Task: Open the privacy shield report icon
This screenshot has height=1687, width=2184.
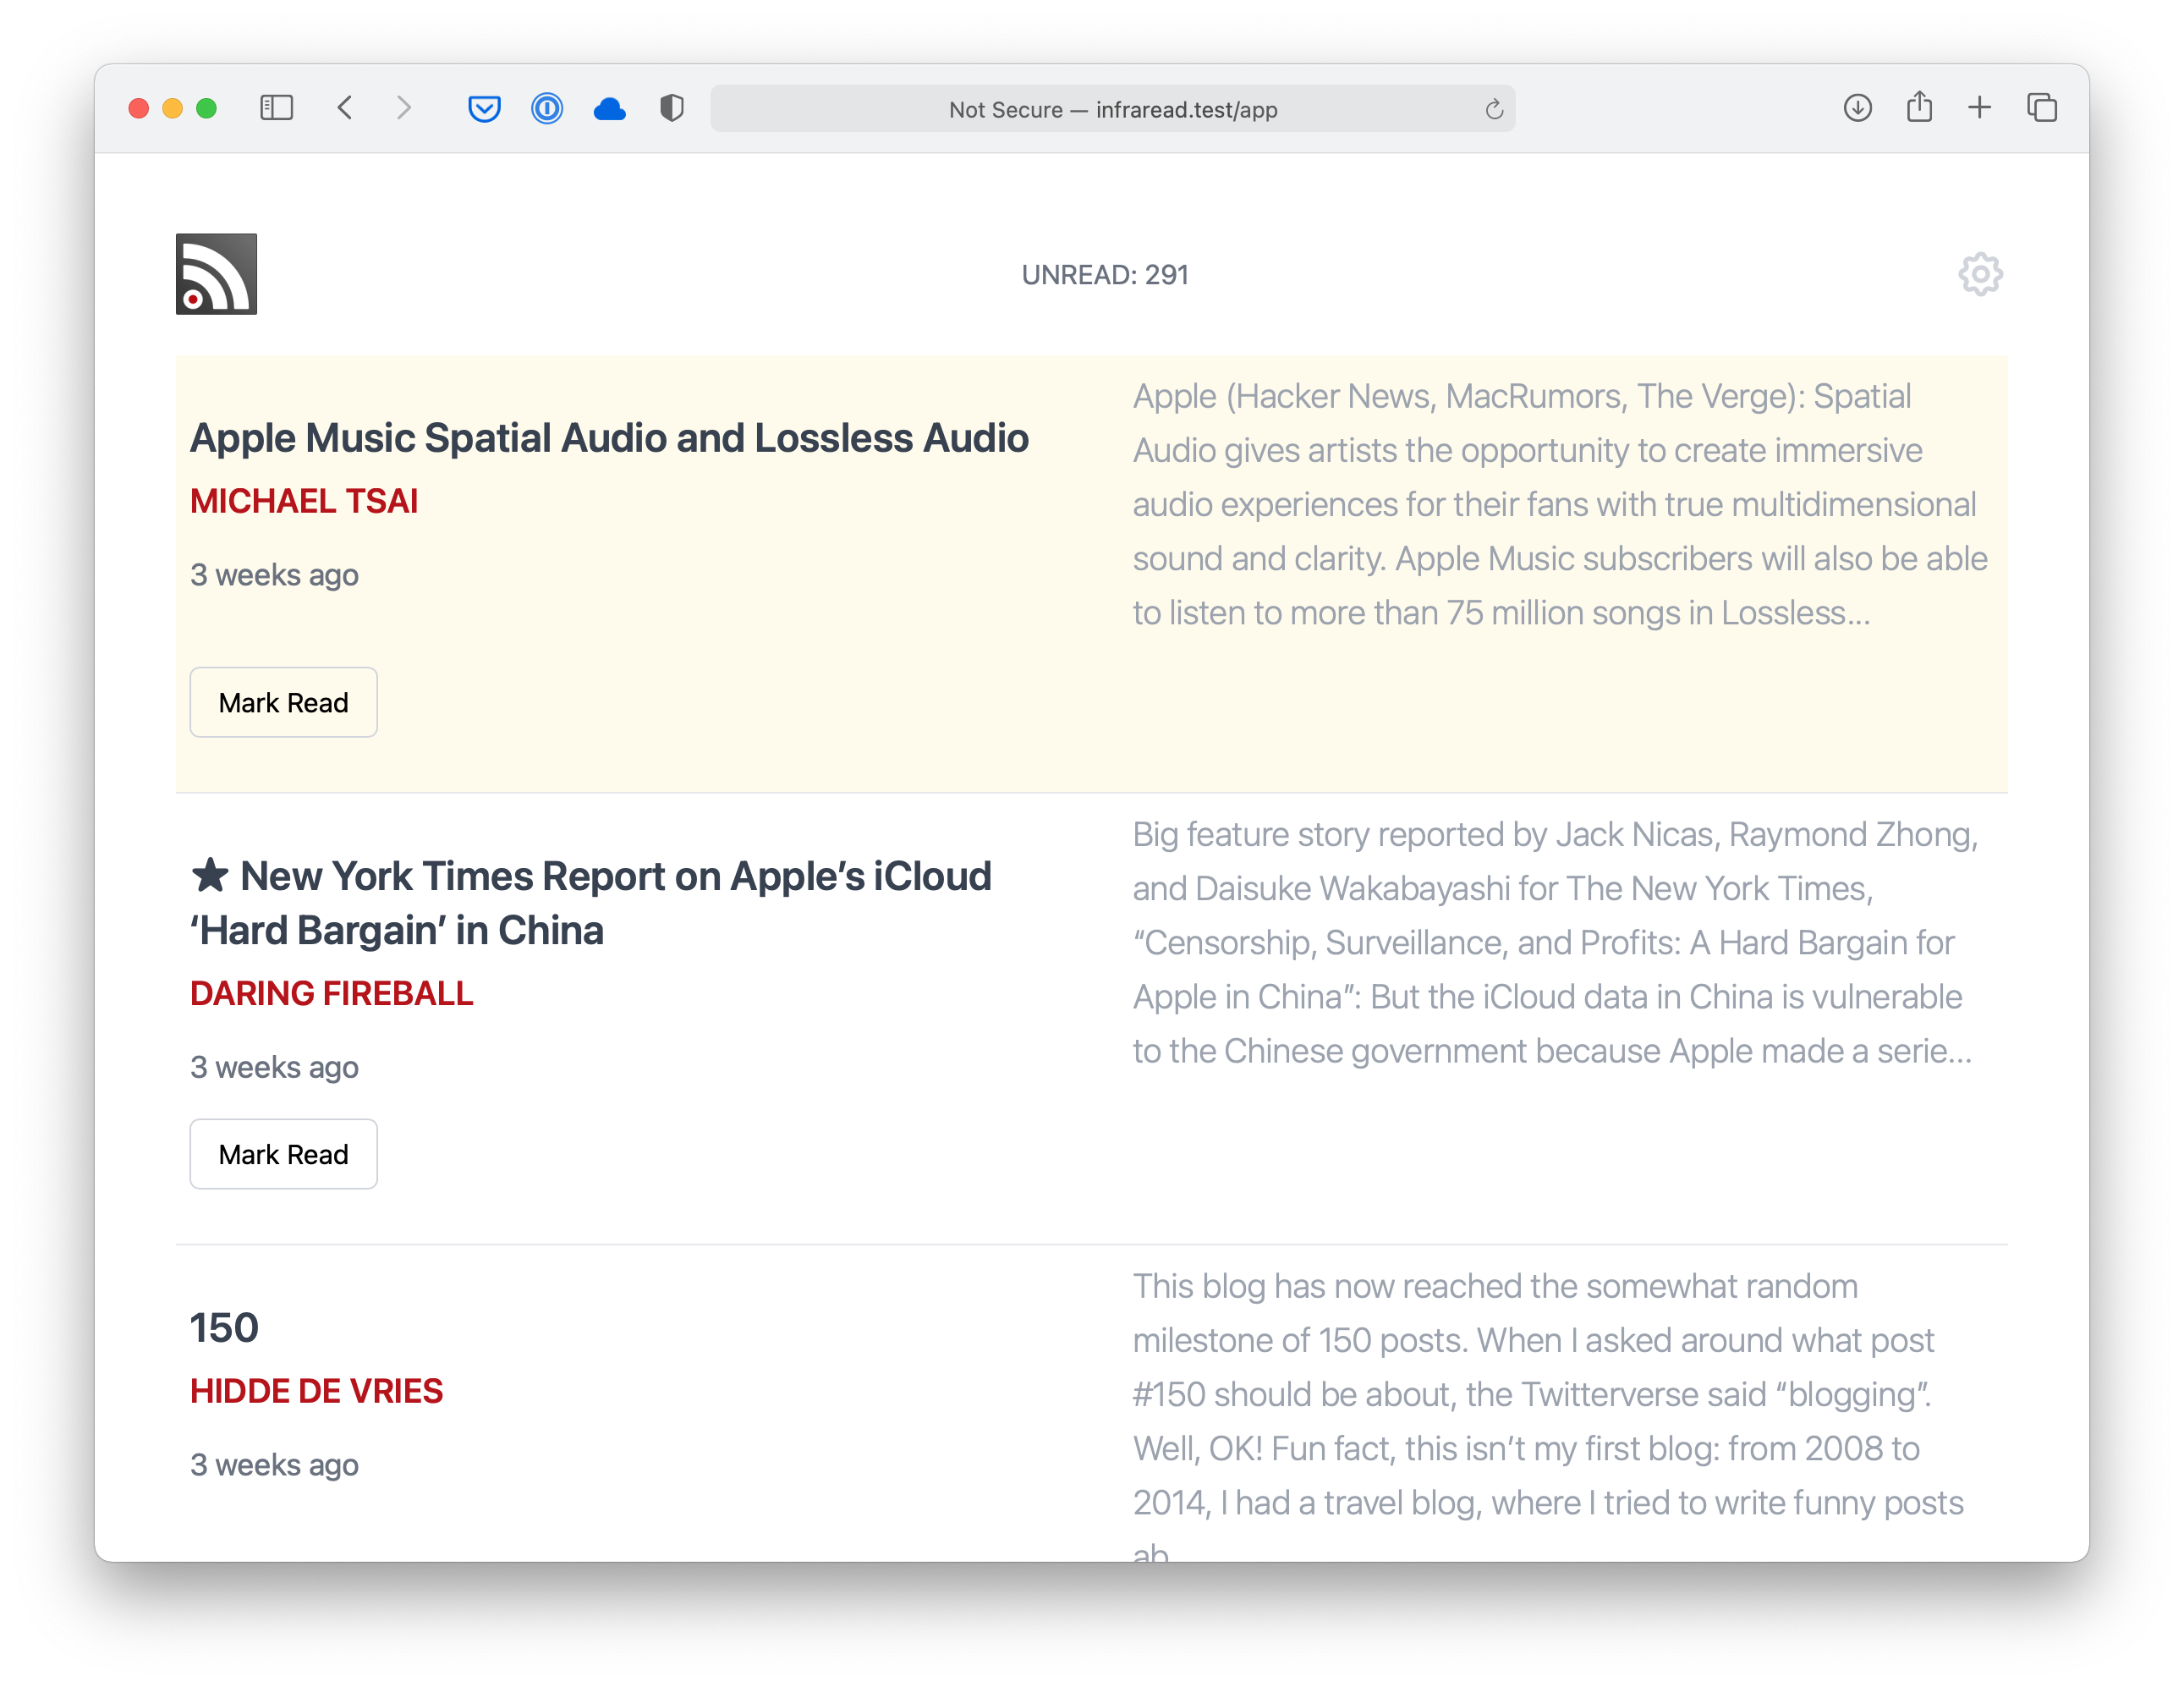Action: (x=672, y=108)
